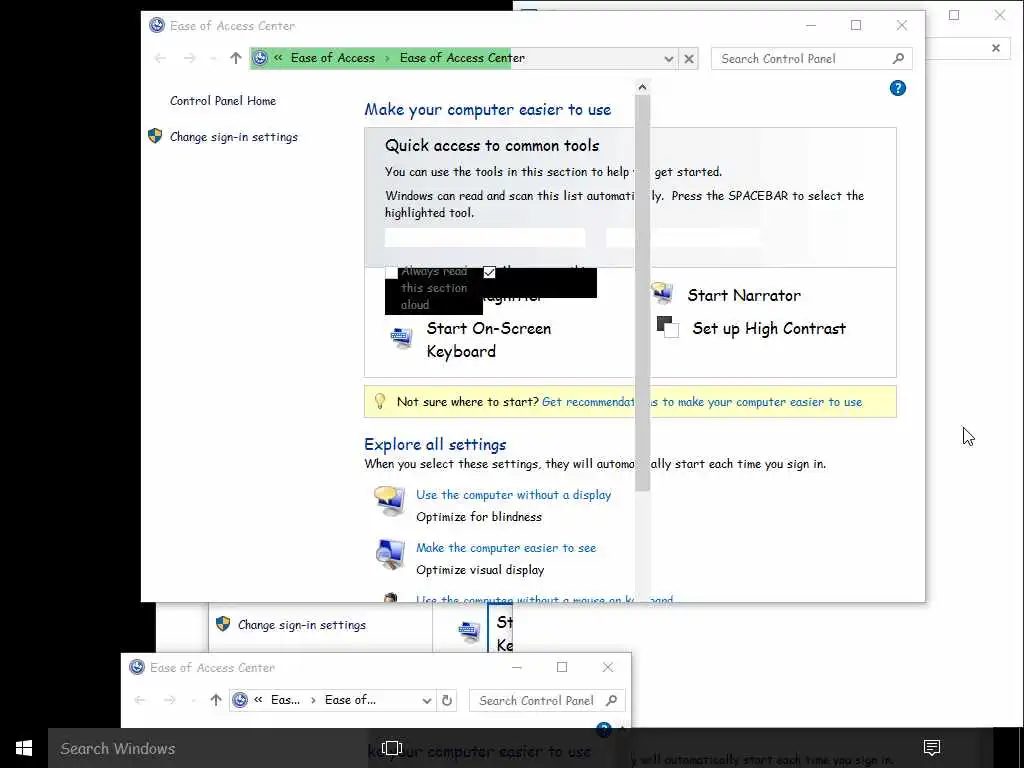Click the vertical scrollbar's up arrow
Screen dimensions: 1024x768
pos(642,87)
